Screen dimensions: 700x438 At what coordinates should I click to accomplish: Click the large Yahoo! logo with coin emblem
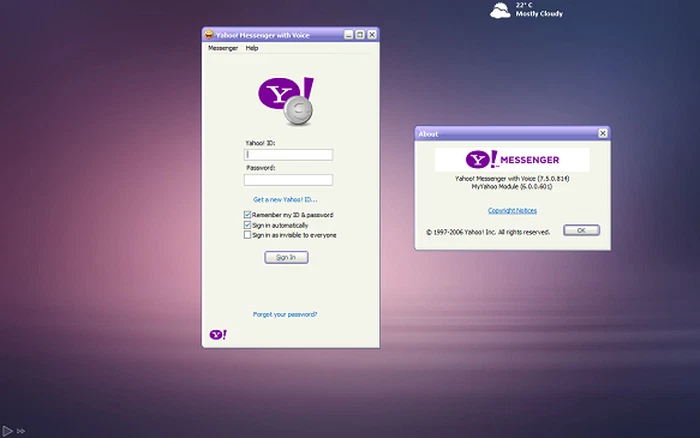click(x=286, y=101)
